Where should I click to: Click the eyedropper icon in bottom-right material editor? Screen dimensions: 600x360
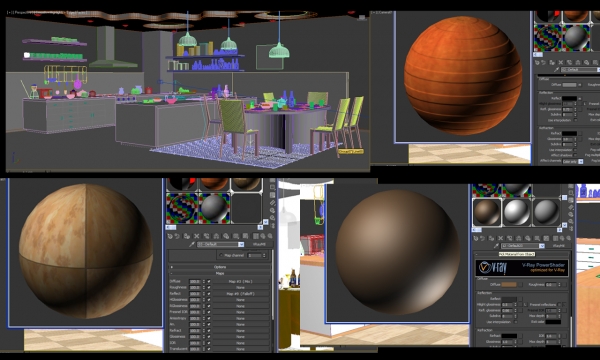click(496, 246)
